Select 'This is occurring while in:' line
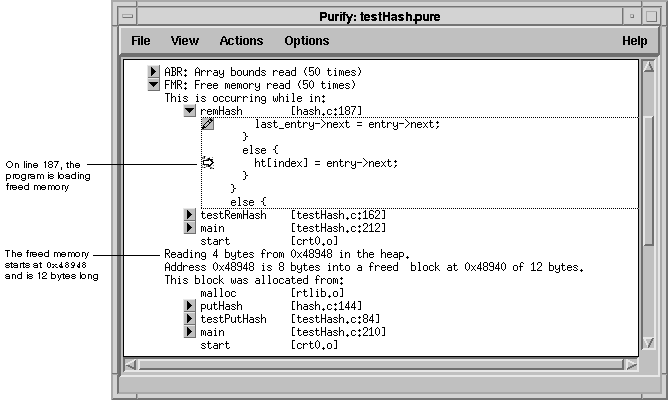The image size is (668, 400). (x=245, y=98)
